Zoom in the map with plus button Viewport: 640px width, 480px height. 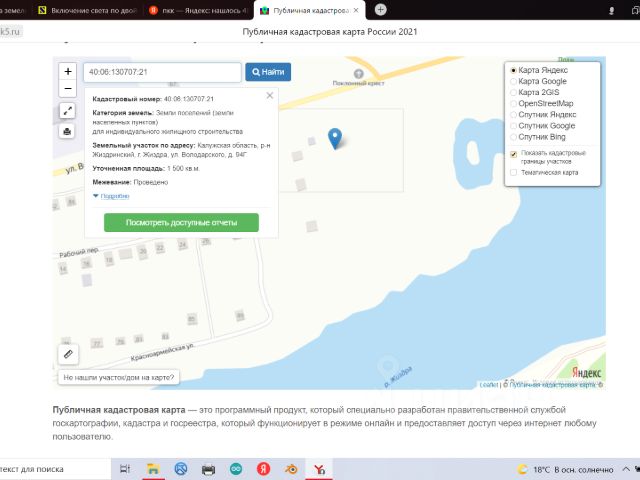pyautogui.click(x=68, y=72)
